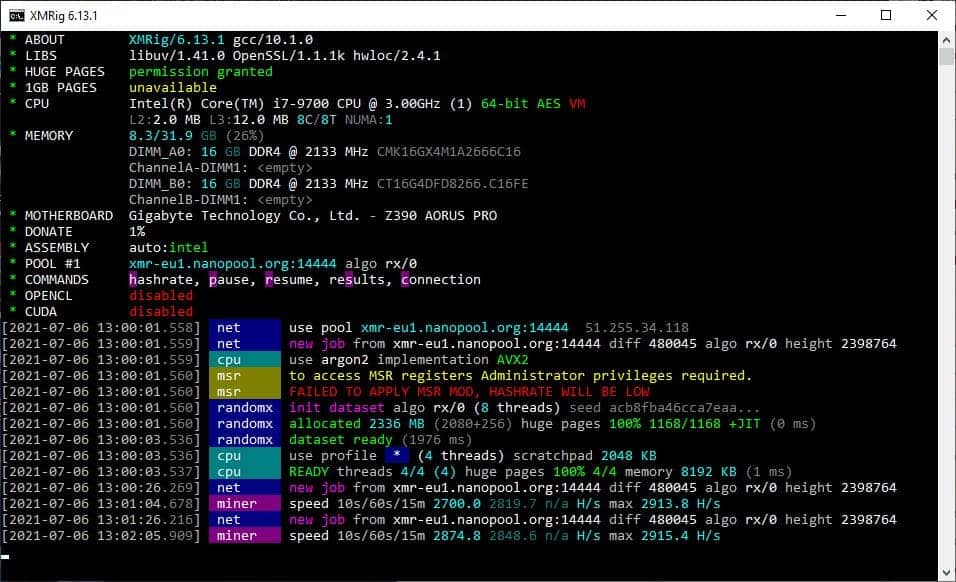Click the Z390 AORUS PRO motherboard text

pos(441,216)
